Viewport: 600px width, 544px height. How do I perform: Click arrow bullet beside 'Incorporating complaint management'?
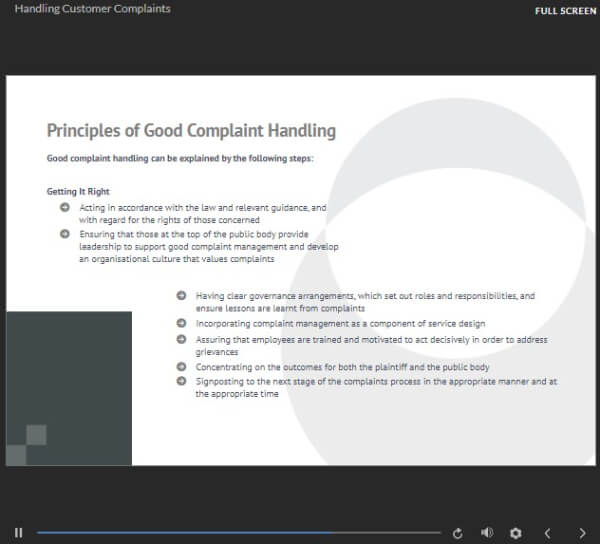(x=181, y=323)
